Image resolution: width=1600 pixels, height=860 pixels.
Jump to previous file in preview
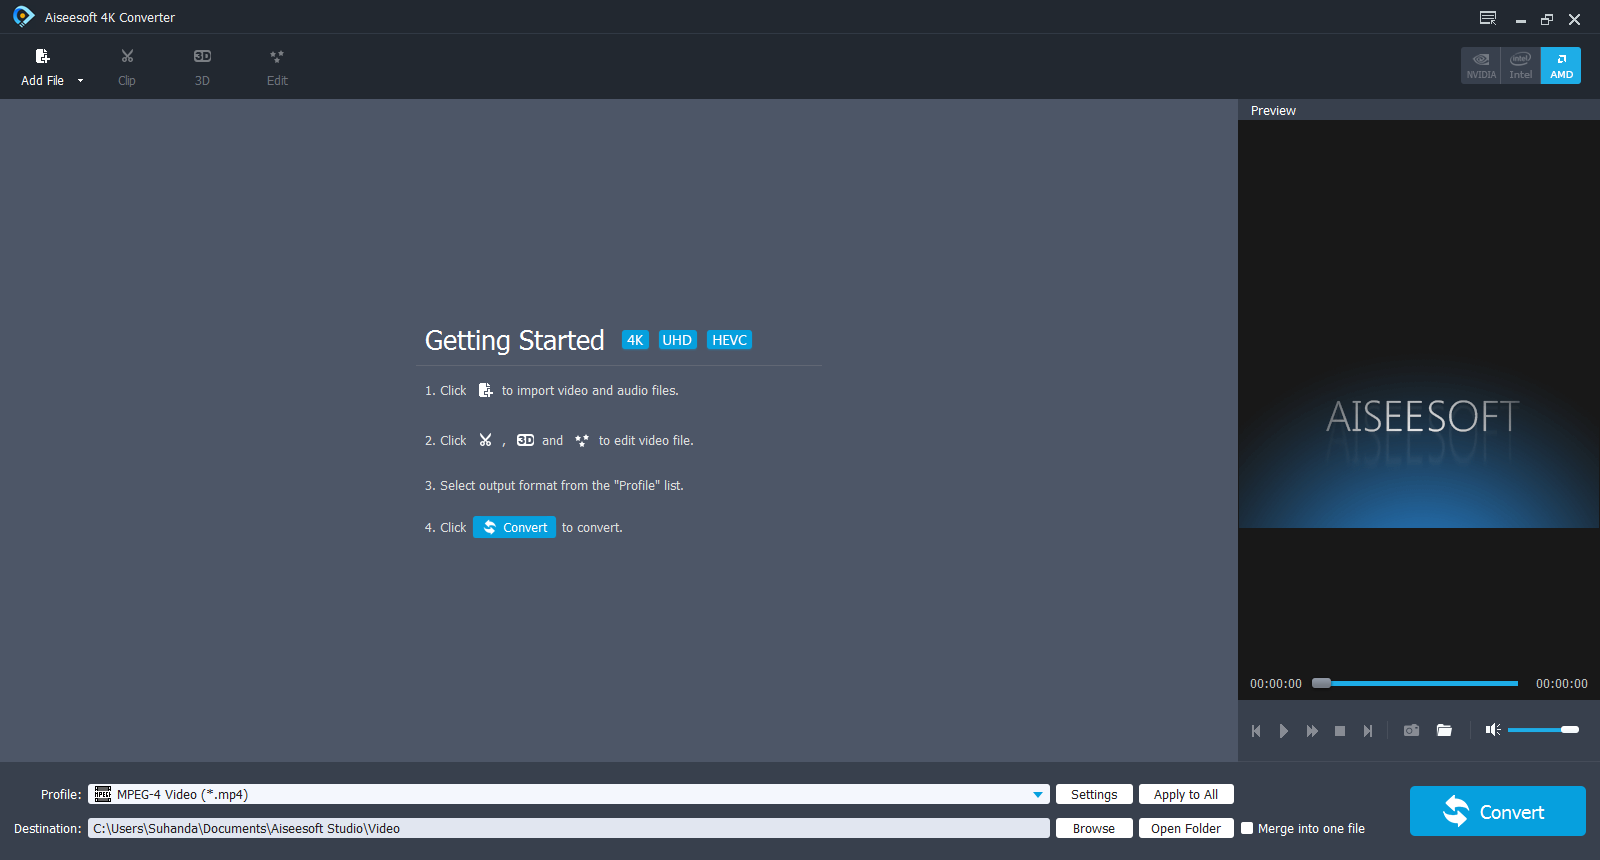[1256, 731]
